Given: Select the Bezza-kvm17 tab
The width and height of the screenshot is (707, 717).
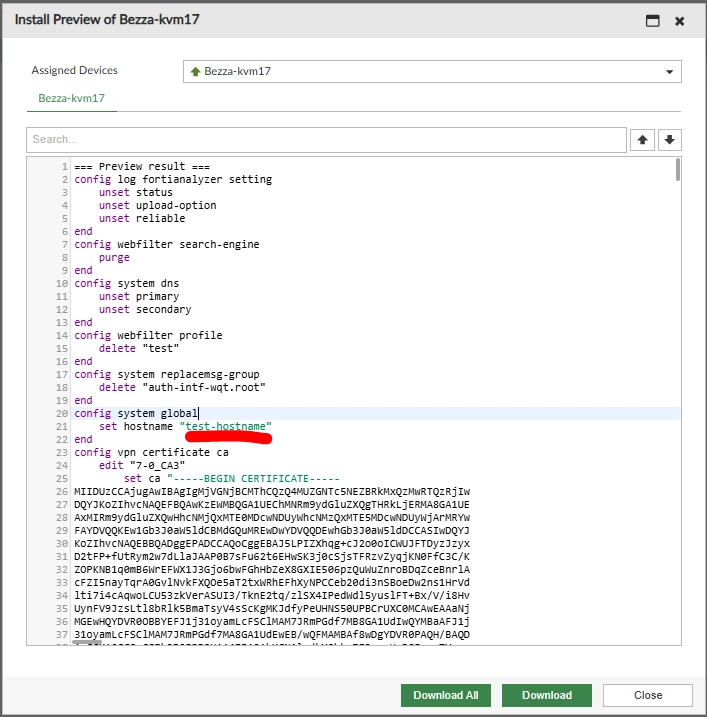Looking at the screenshot, I should point(71,98).
